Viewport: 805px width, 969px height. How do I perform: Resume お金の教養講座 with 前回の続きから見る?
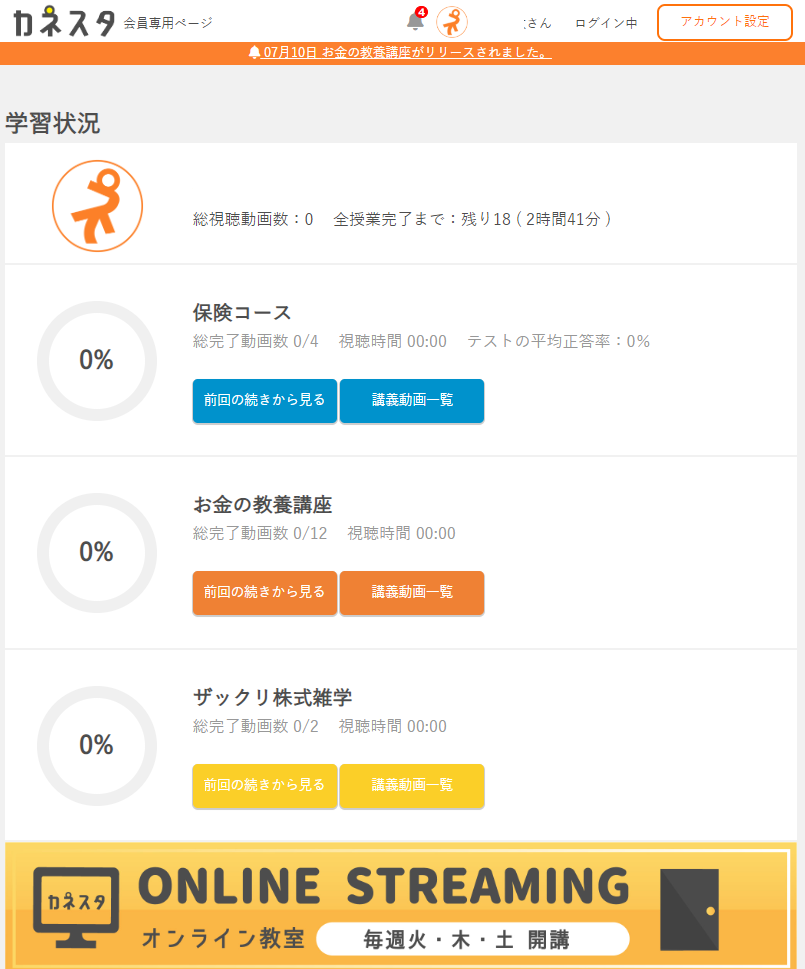tap(265, 592)
